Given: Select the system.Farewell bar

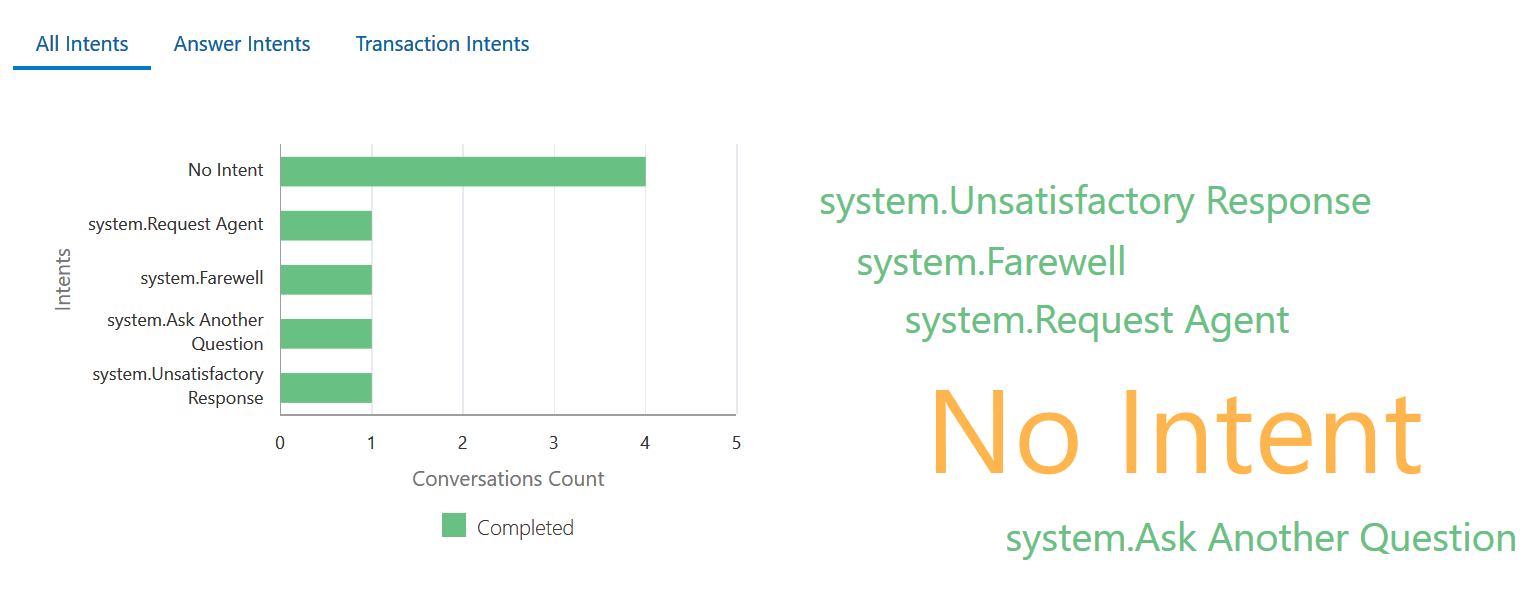Looking at the screenshot, I should click(x=325, y=278).
